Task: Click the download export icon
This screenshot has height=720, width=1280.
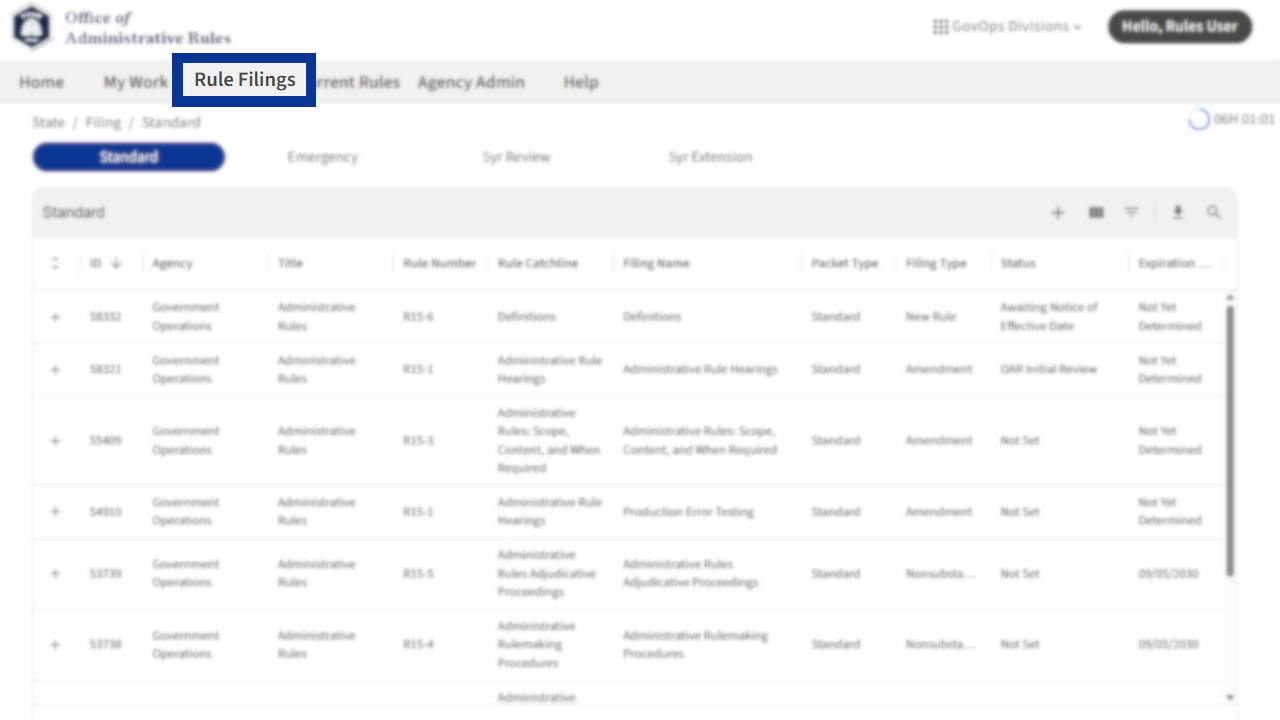Action: (x=1178, y=212)
